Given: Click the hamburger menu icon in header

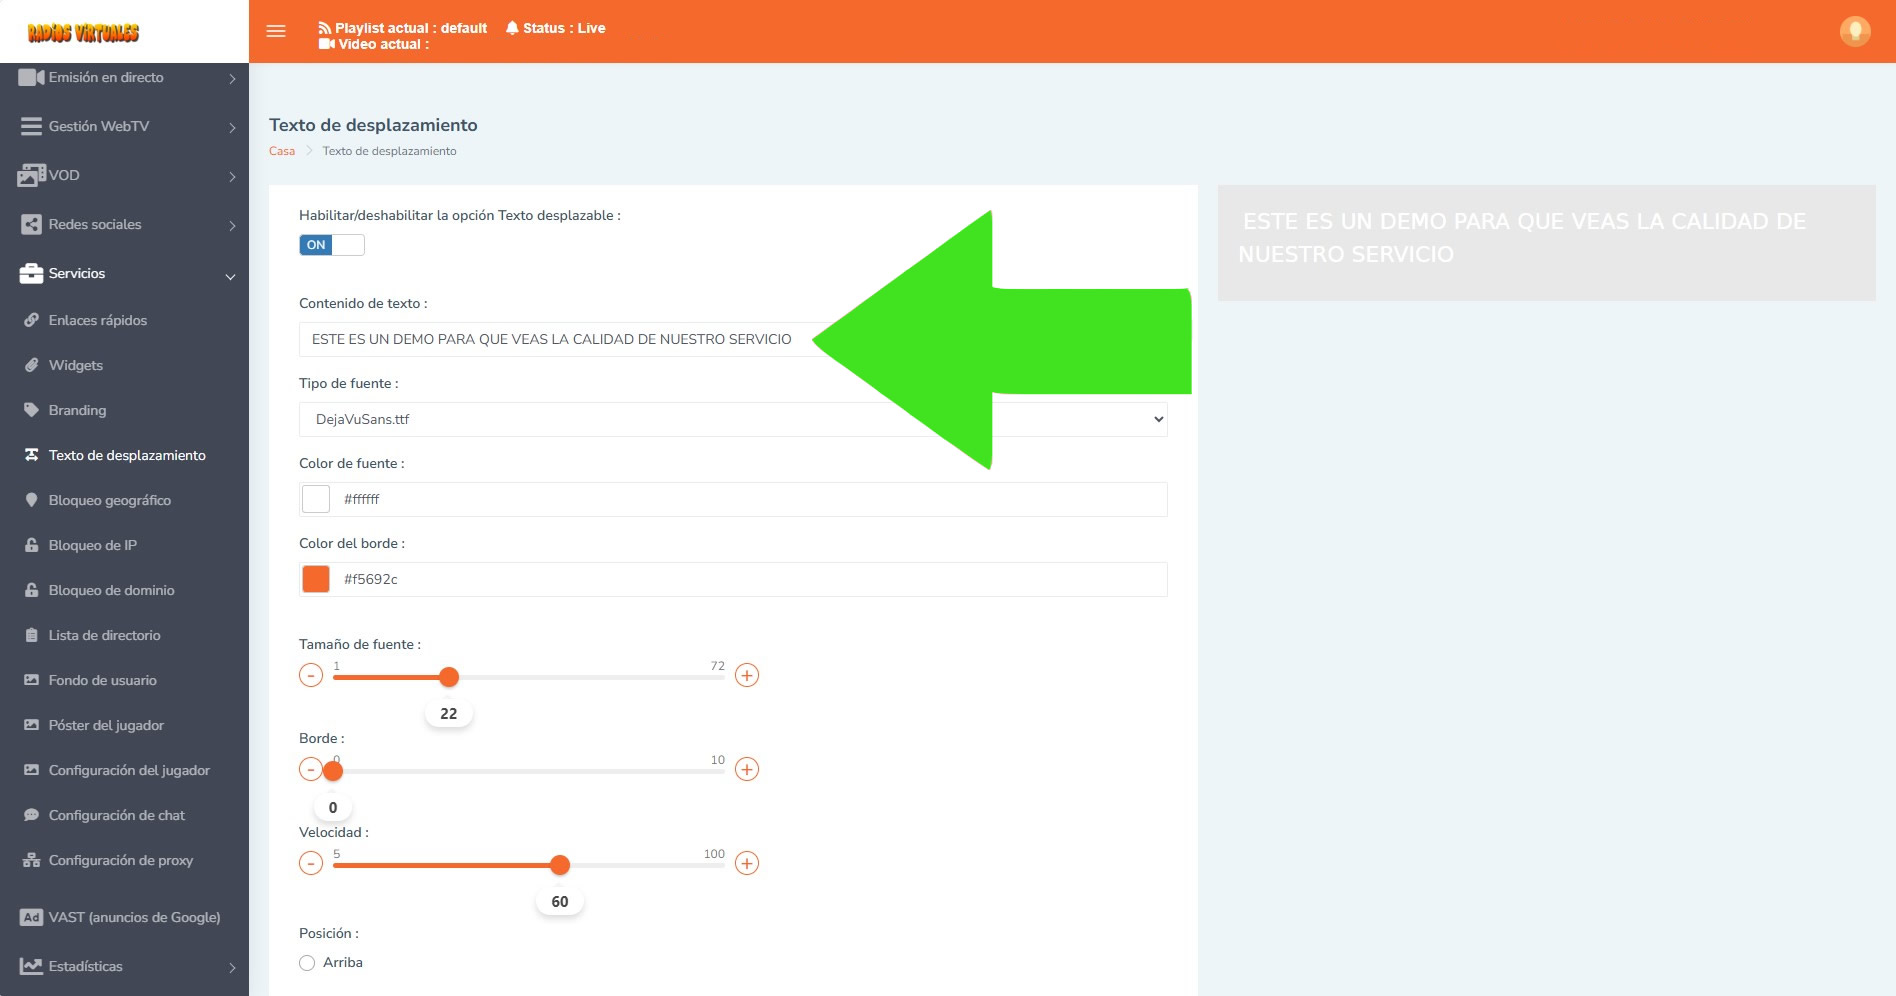Looking at the screenshot, I should (276, 31).
